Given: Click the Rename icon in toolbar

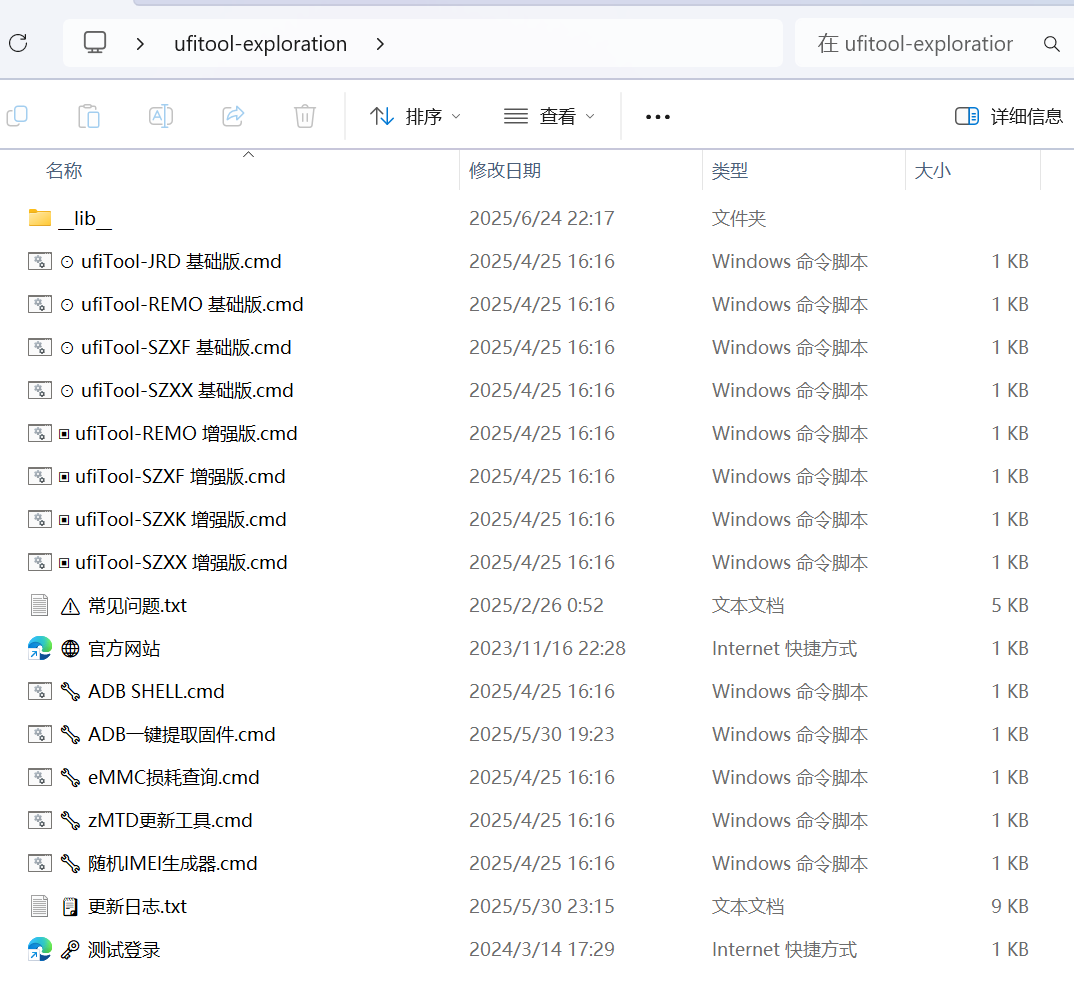Looking at the screenshot, I should tap(161, 116).
